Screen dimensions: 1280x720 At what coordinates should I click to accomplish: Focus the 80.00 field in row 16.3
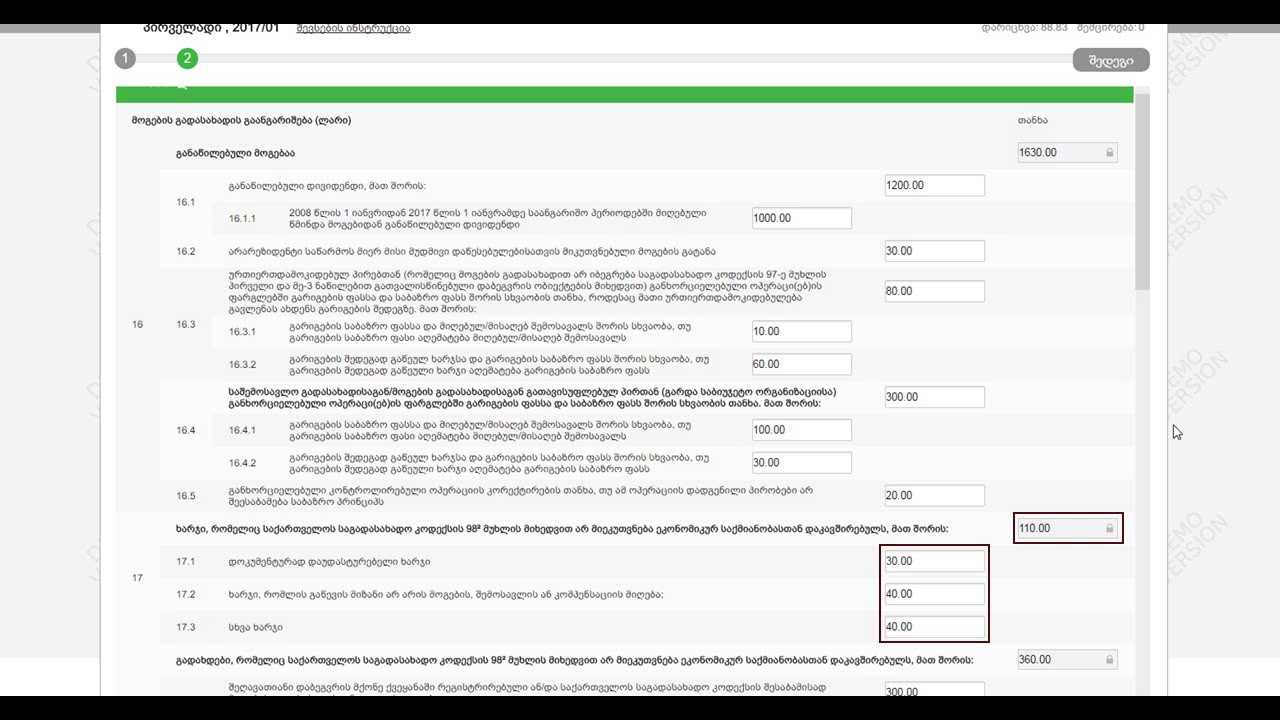click(934, 291)
